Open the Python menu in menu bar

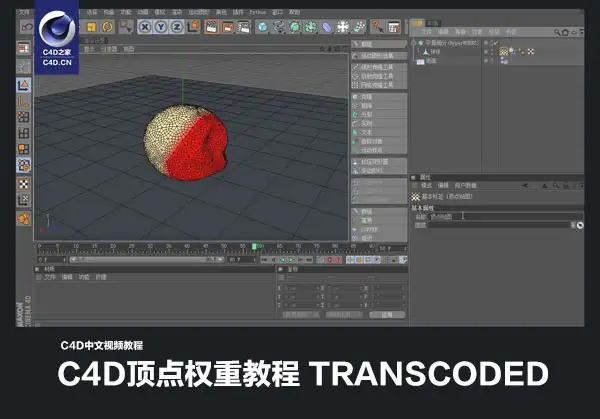(258, 12)
